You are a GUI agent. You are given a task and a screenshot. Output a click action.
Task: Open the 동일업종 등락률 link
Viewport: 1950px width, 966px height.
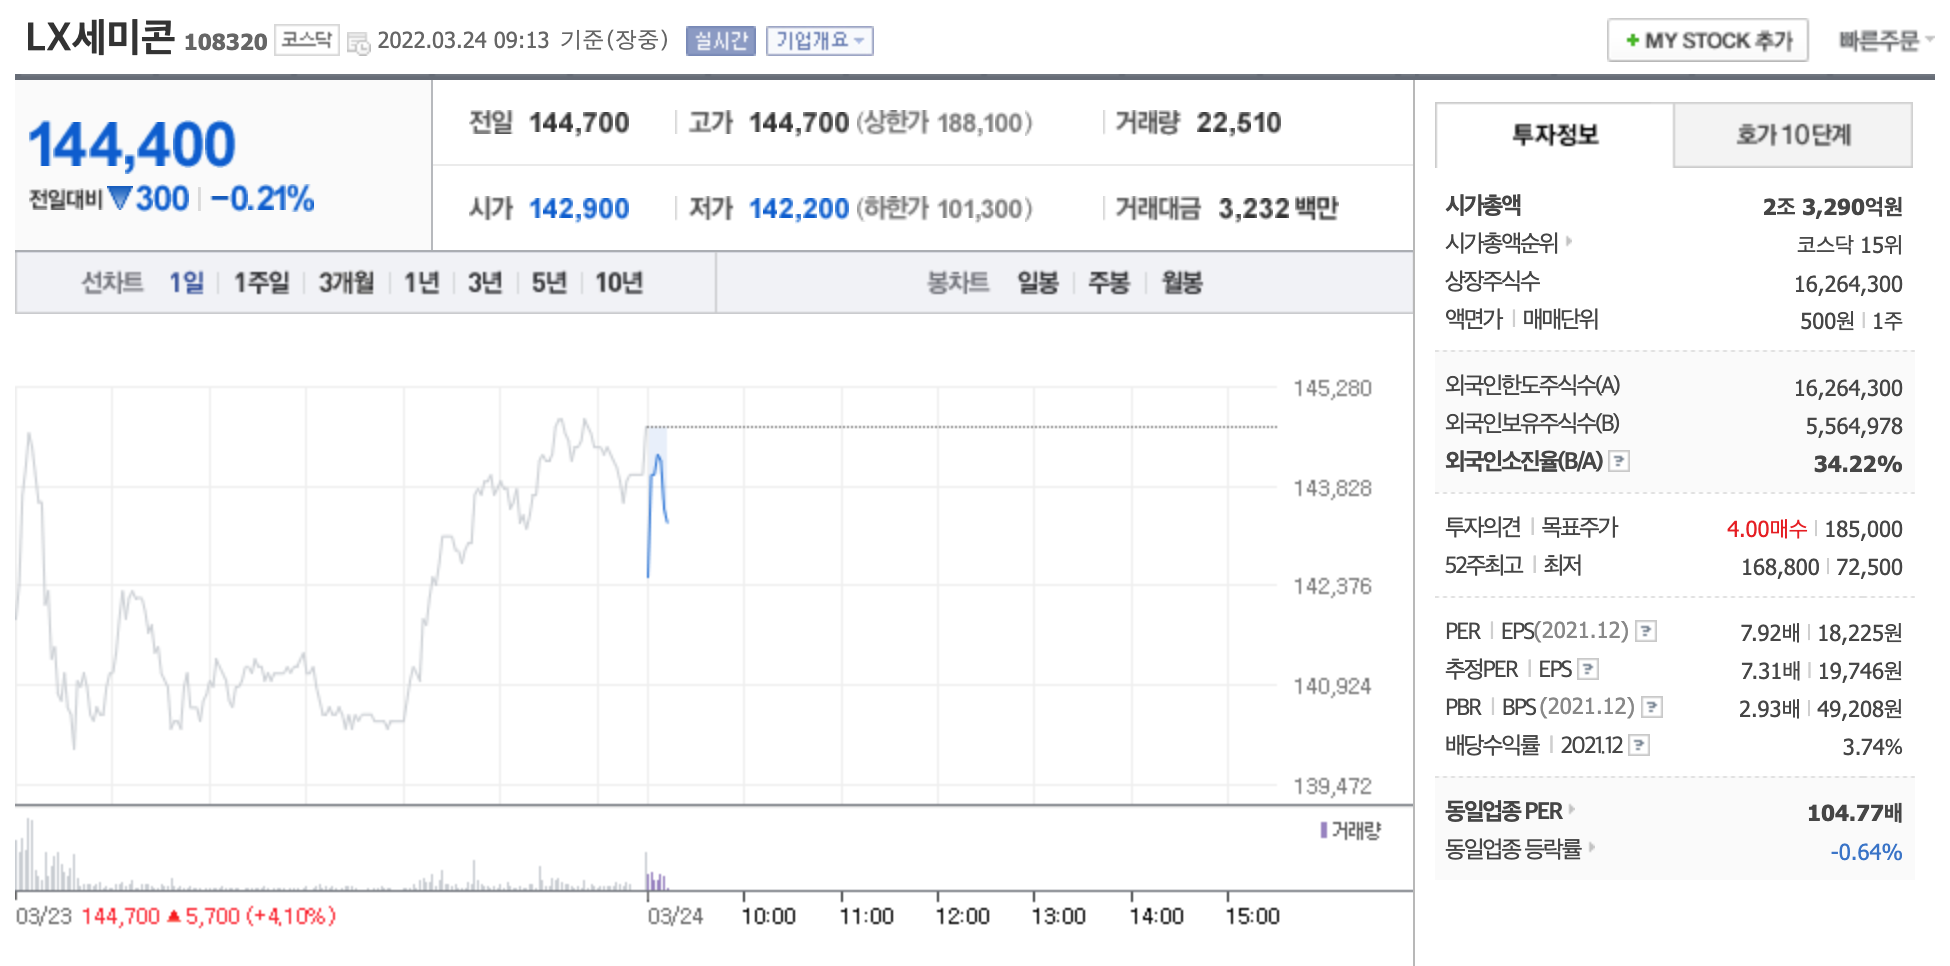1513,849
